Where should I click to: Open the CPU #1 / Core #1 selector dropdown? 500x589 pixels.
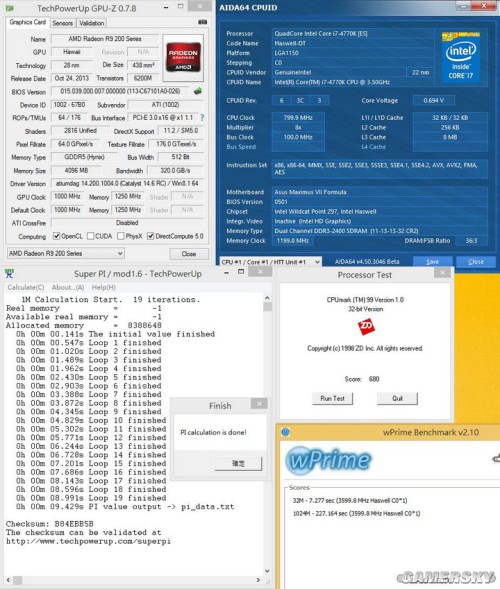[x=270, y=262]
